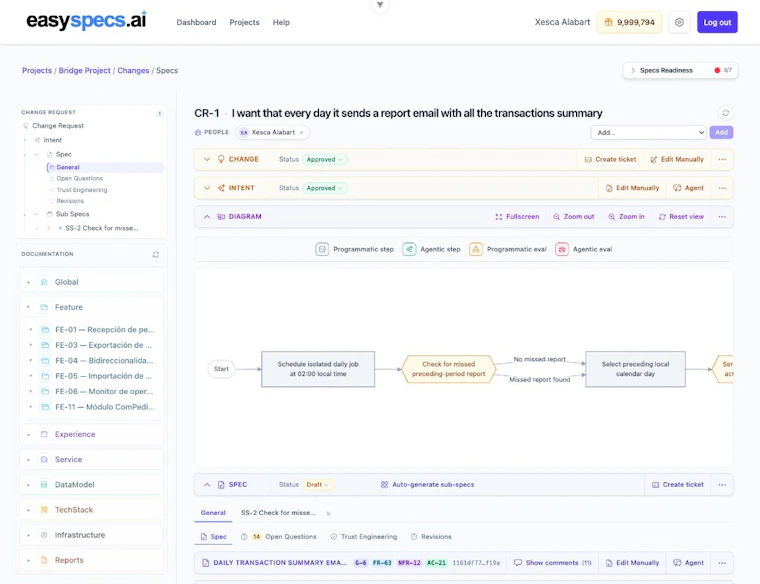The width and height of the screenshot is (760, 584).
Task: Open the Add... people dropdown
Action: pyautogui.click(x=649, y=132)
